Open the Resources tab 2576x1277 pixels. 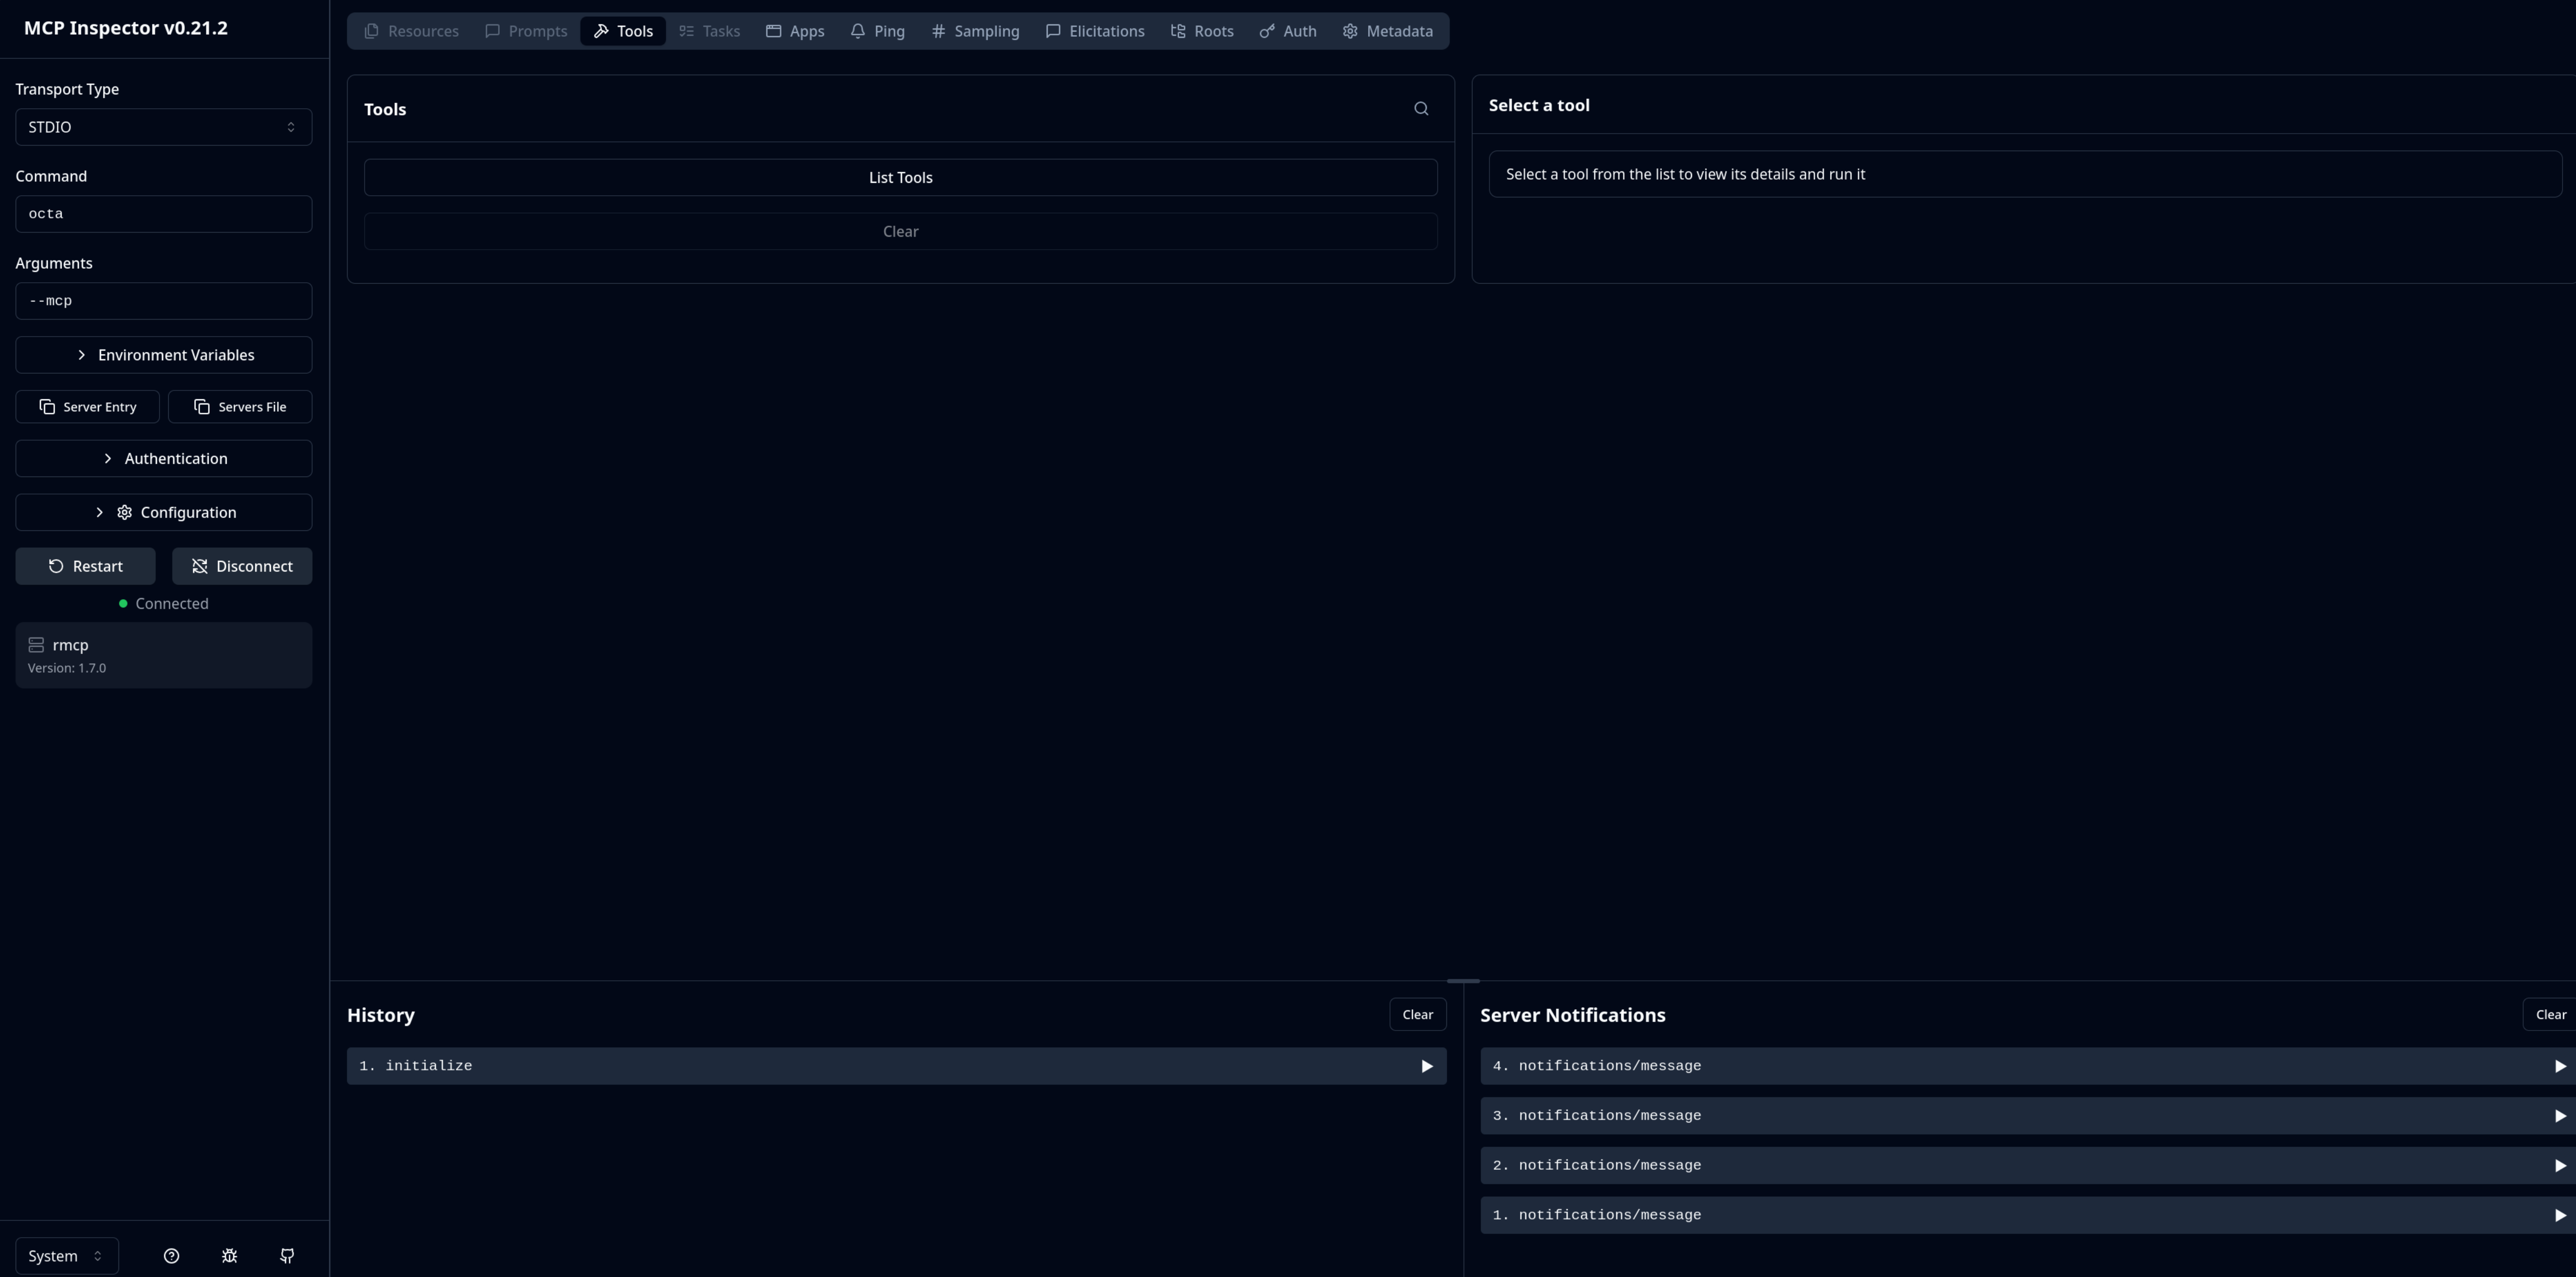(x=411, y=31)
